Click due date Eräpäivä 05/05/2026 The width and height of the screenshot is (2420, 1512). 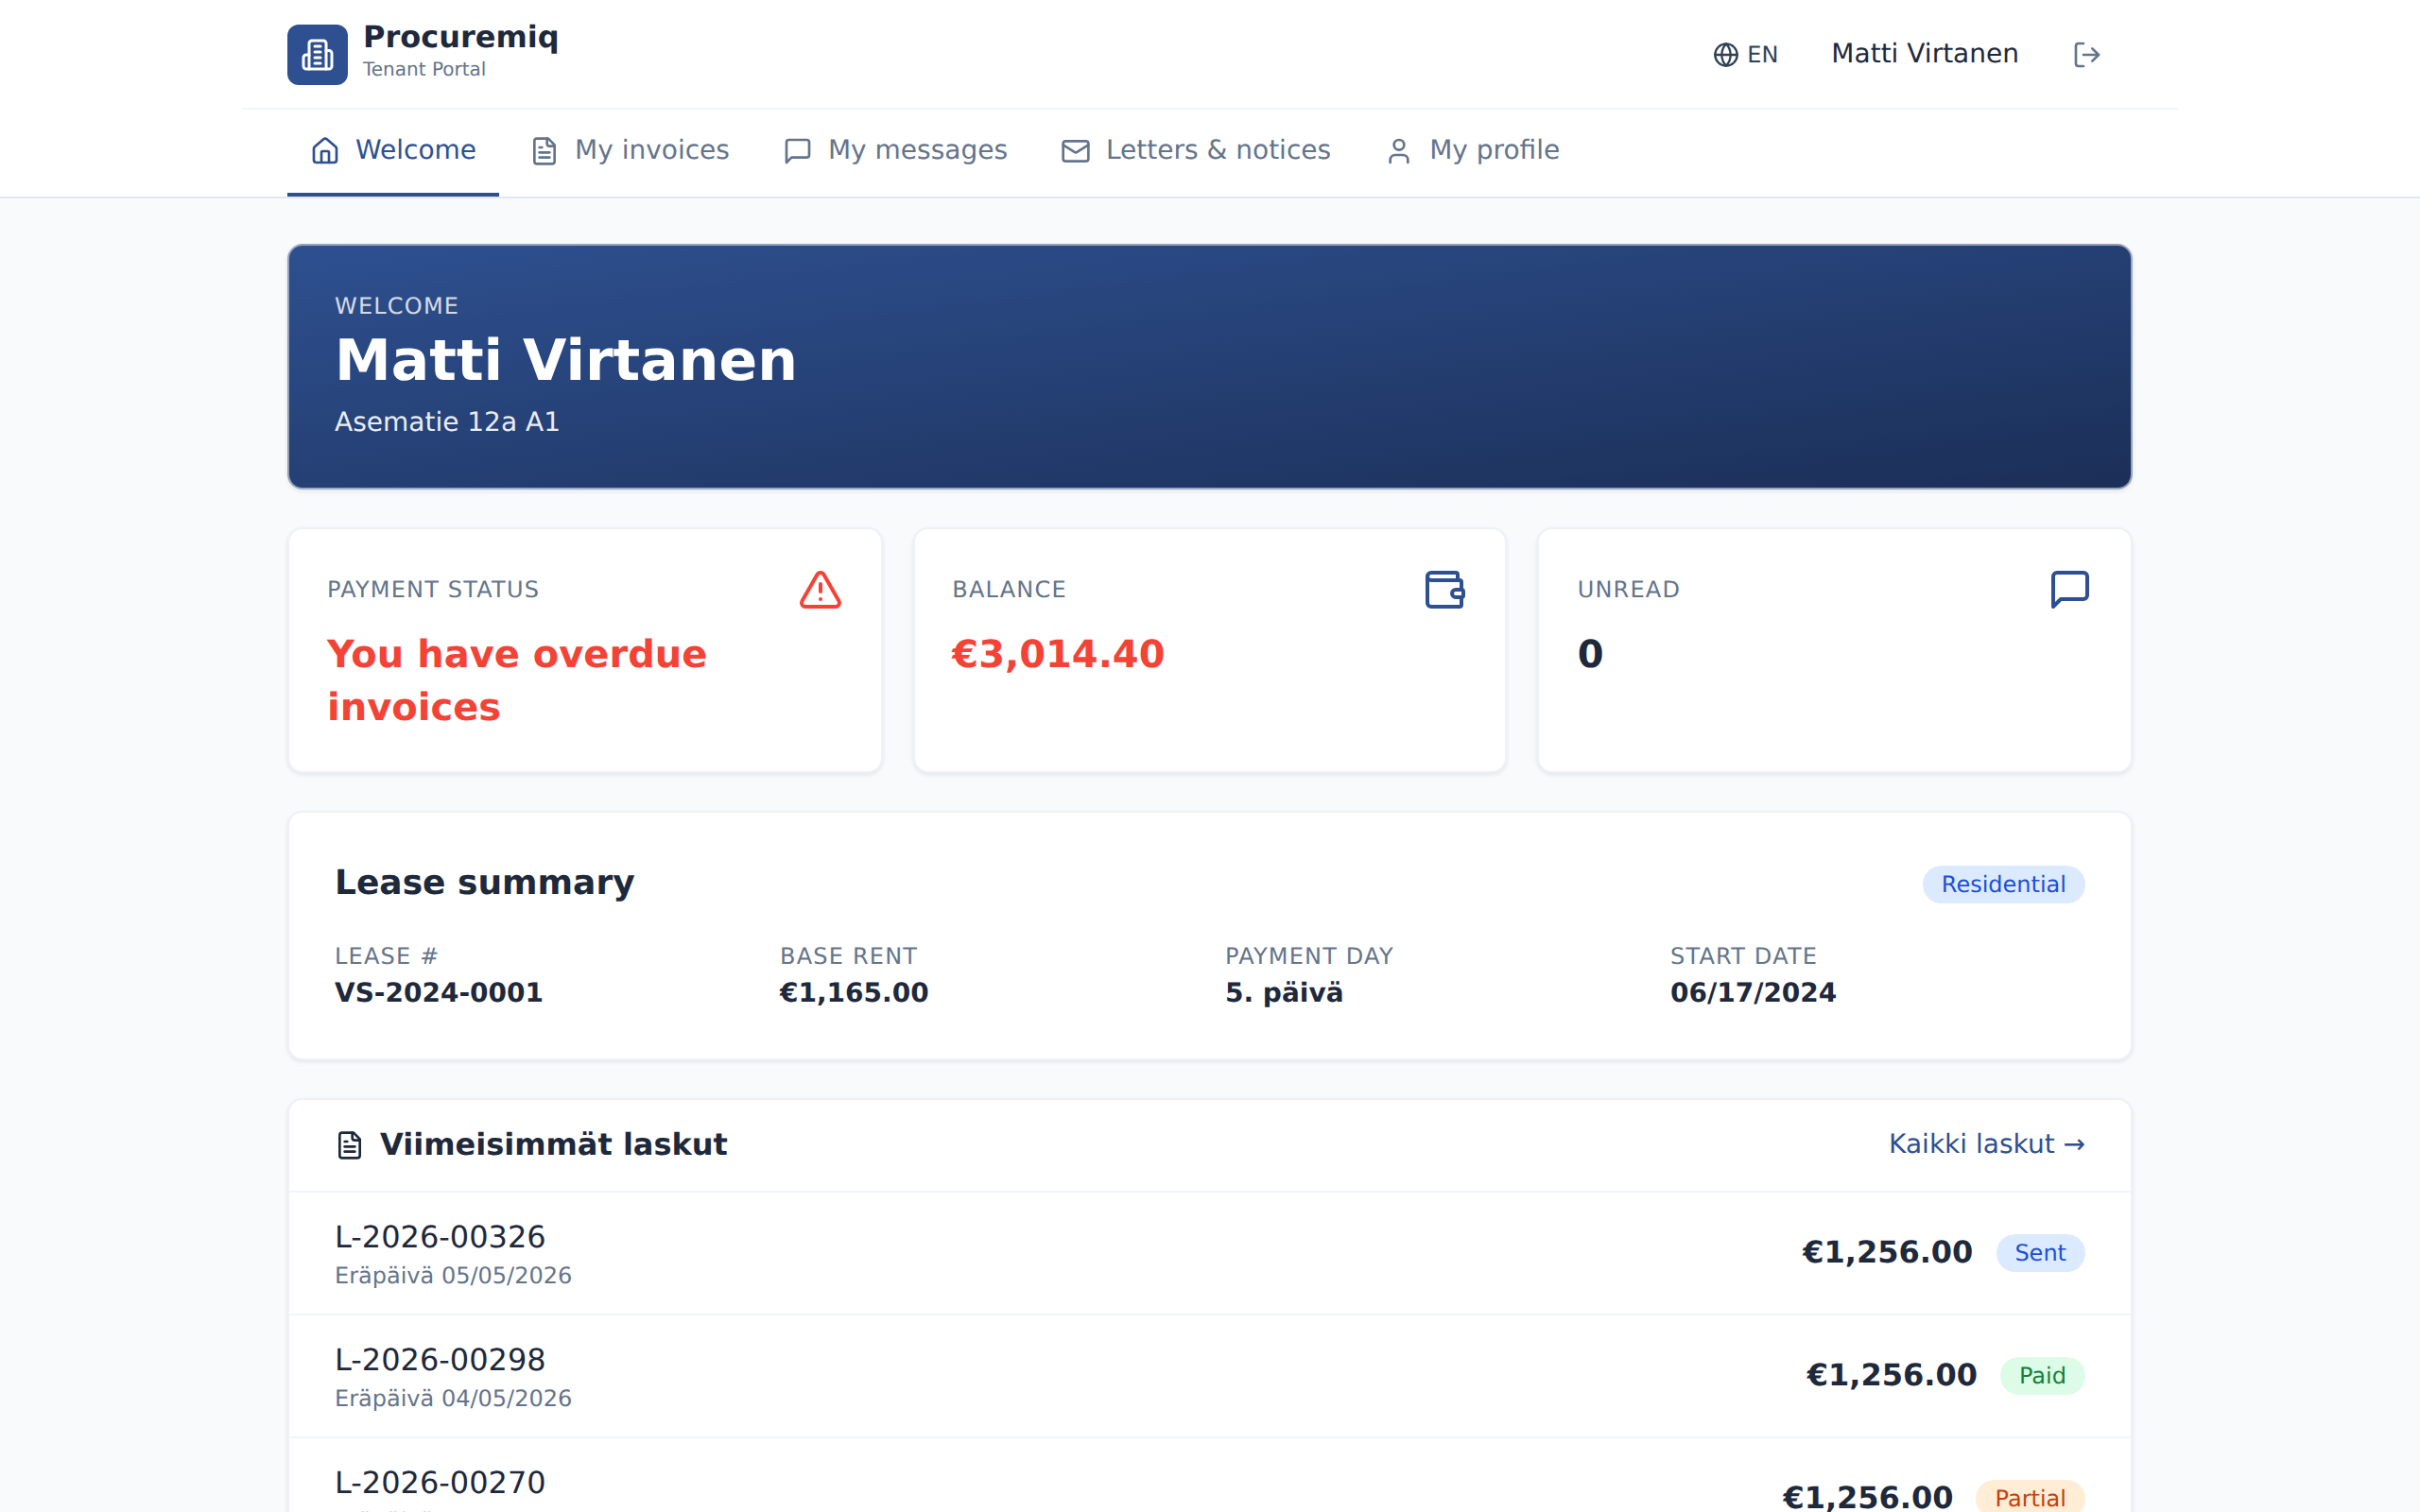tap(452, 1276)
